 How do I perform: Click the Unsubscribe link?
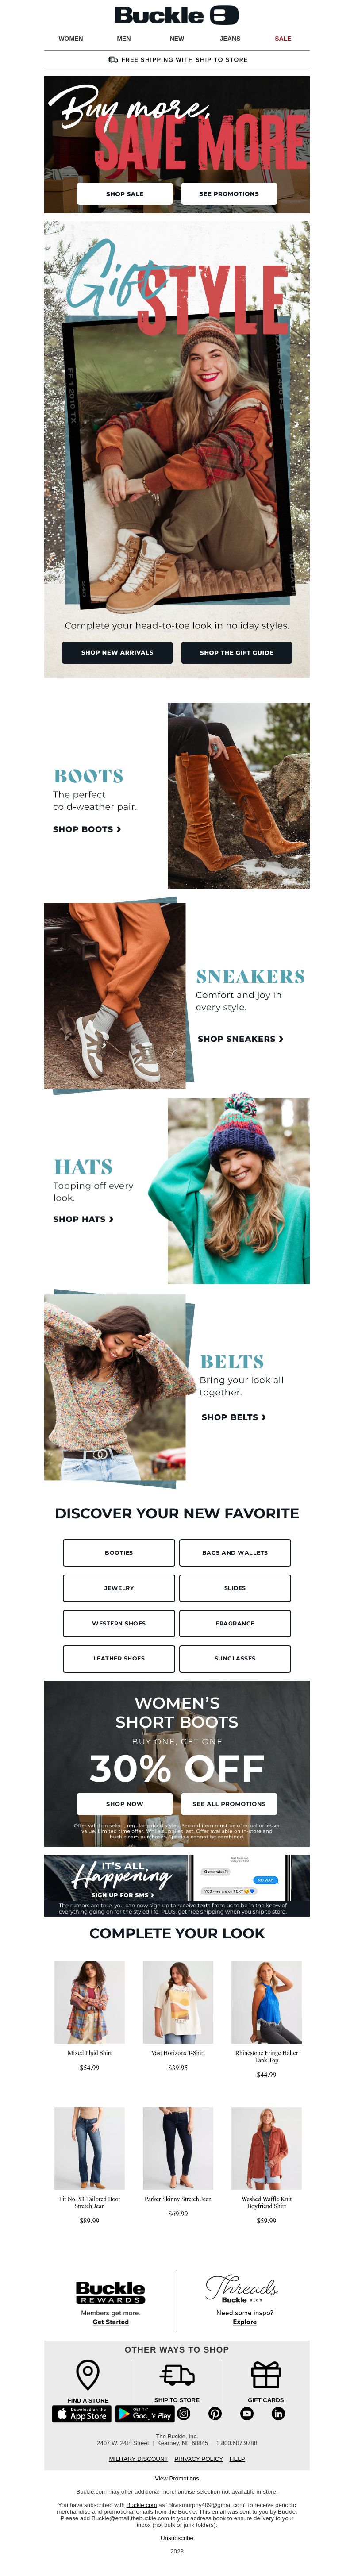click(x=177, y=2537)
